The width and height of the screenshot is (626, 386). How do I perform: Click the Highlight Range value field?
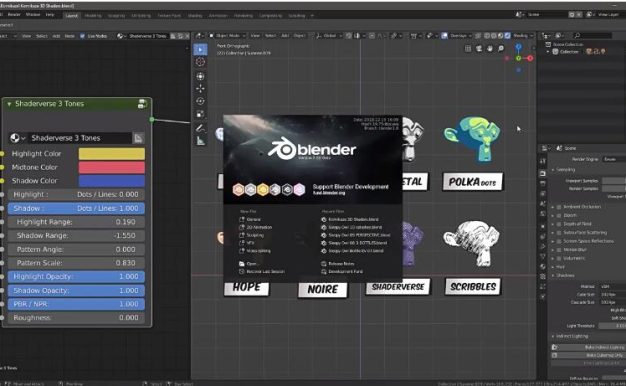(76, 222)
